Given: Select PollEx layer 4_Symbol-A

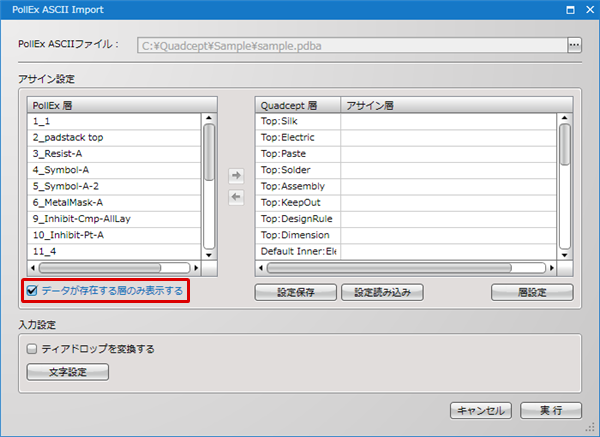Looking at the screenshot, I should 114,170.
